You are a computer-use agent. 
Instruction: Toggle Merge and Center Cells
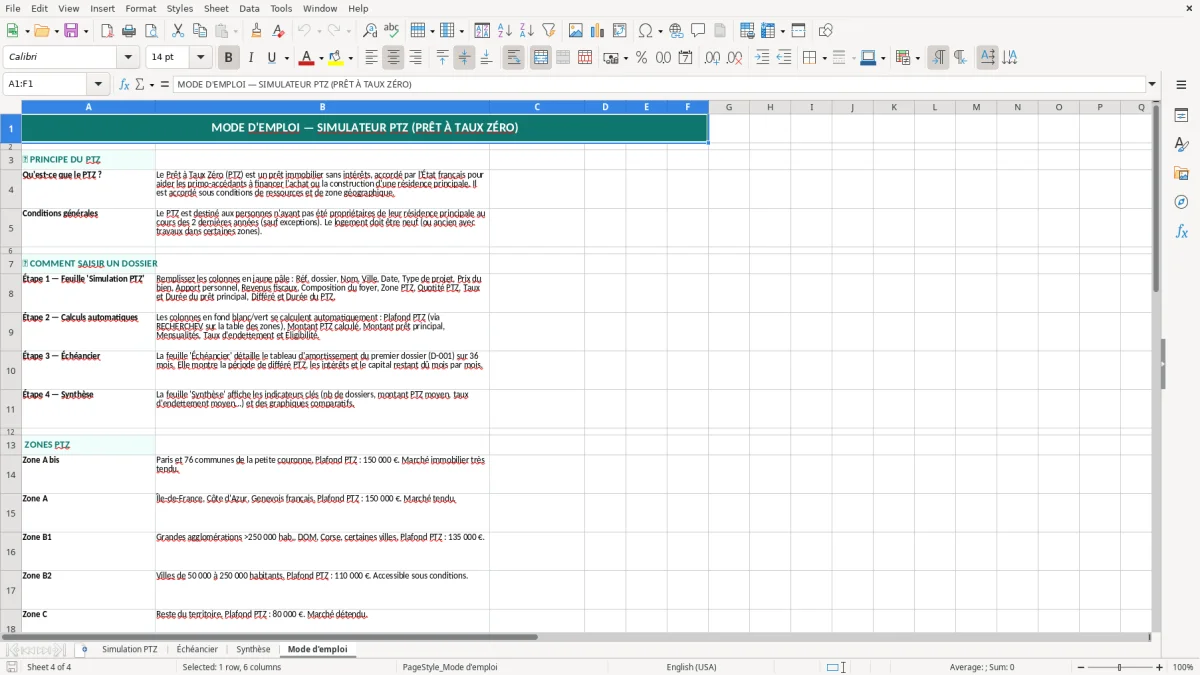pyautogui.click(x=541, y=58)
